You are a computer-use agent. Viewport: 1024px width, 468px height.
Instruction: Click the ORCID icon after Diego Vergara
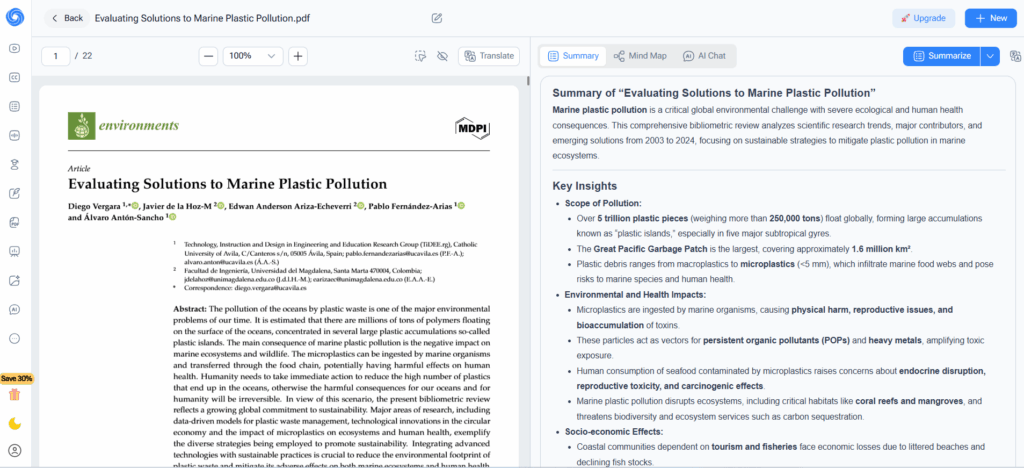[135, 206]
